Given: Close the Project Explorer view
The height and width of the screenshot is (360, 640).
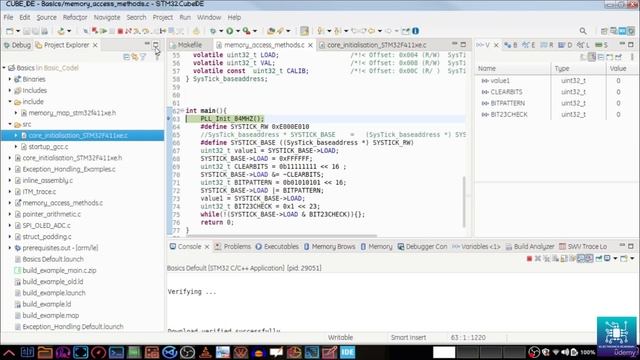Looking at the screenshot, I should 95,45.
